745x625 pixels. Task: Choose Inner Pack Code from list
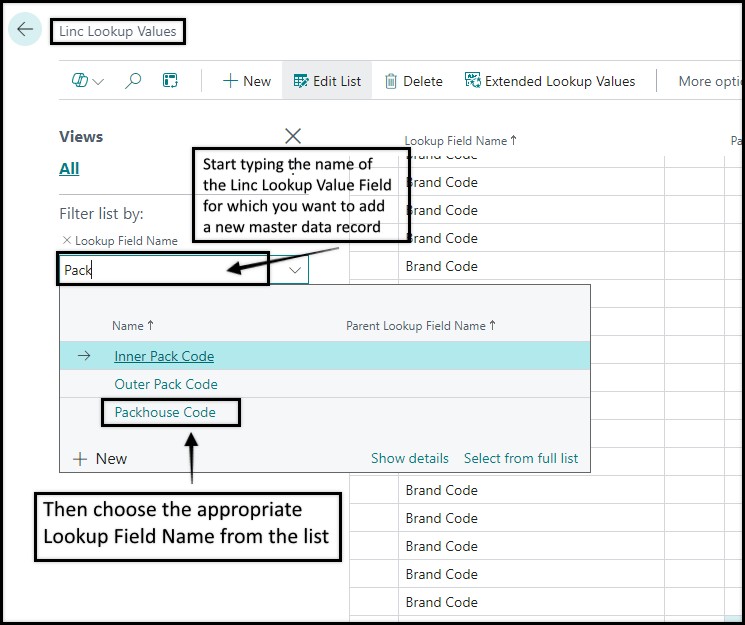point(164,356)
